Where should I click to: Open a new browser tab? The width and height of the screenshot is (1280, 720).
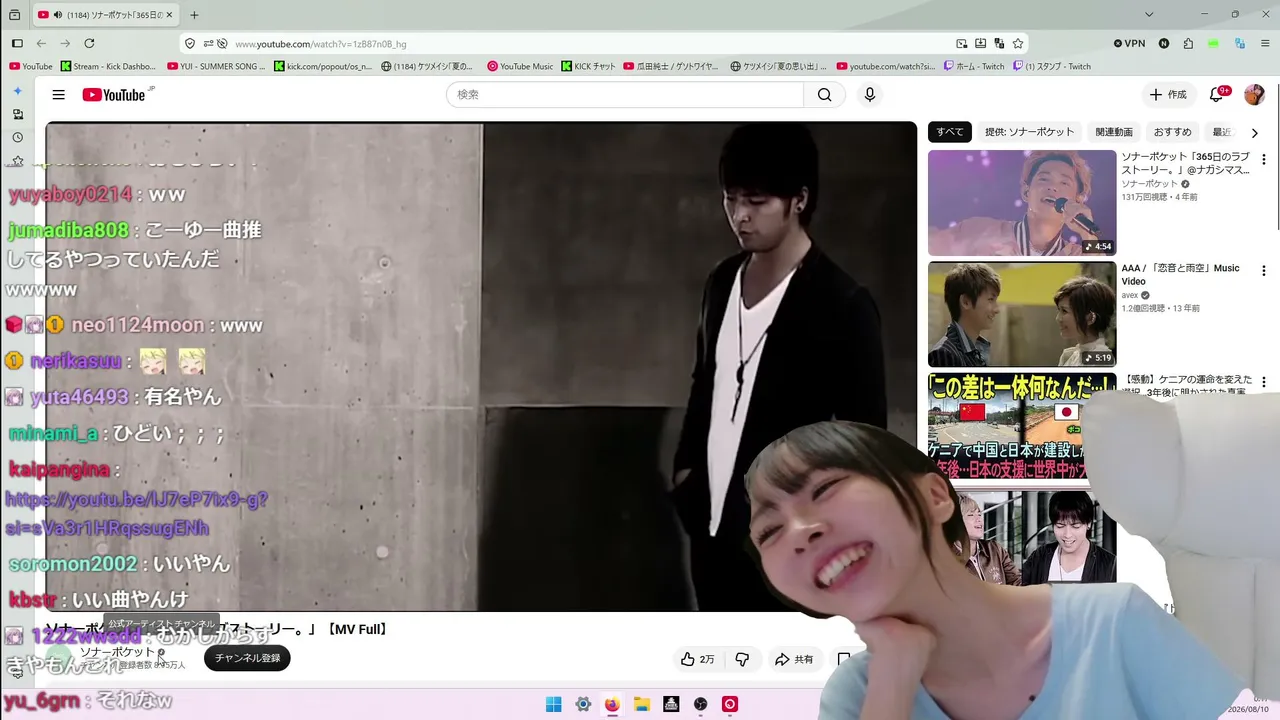coord(194,15)
